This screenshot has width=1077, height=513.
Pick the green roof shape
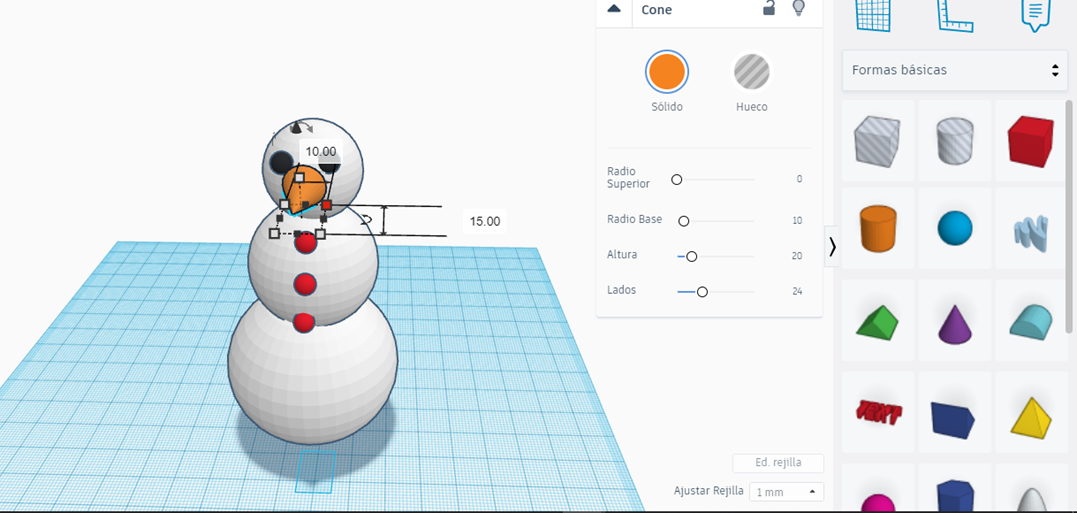point(877,321)
